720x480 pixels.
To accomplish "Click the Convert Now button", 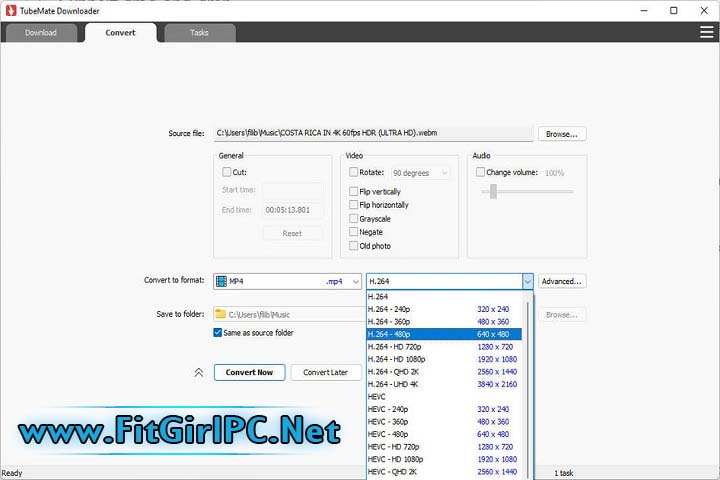I will pyautogui.click(x=249, y=372).
